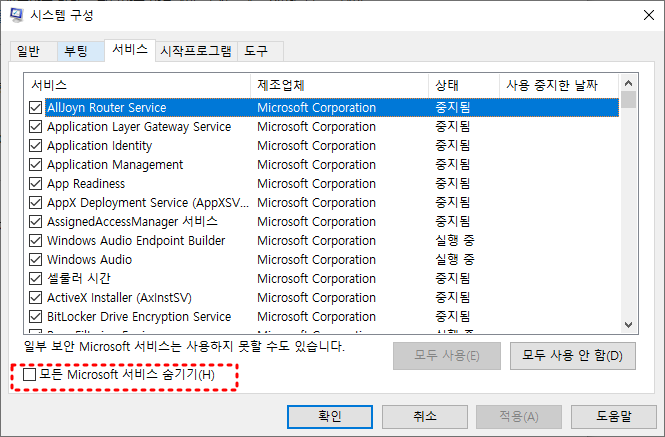Click the scrollbar up arrow

point(629,83)
